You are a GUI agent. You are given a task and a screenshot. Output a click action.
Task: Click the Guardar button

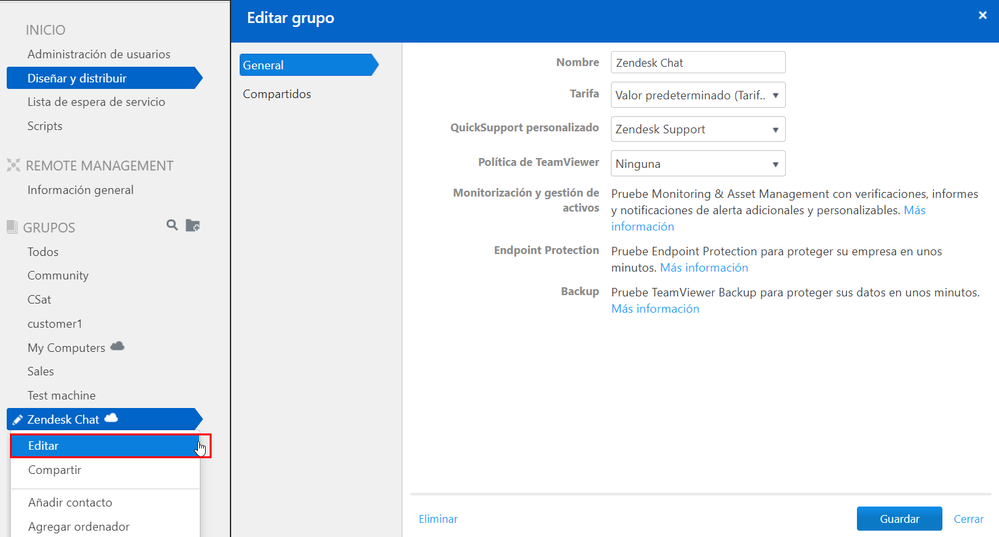(x=899, y=519)
